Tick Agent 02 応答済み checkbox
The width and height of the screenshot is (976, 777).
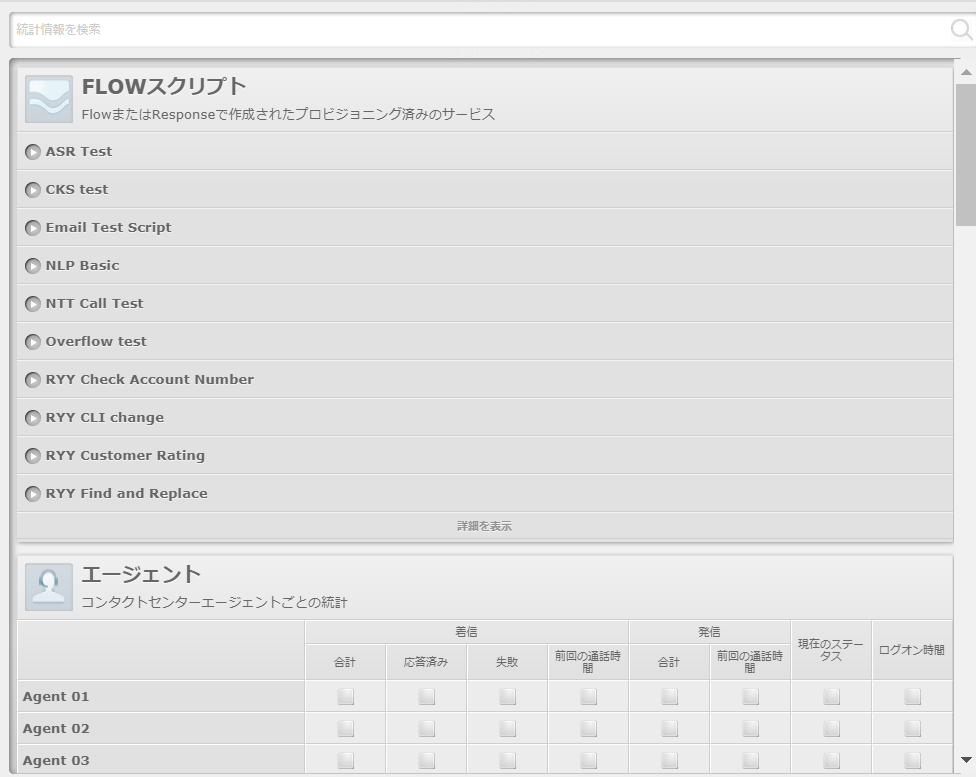click(x=426, y=728)
